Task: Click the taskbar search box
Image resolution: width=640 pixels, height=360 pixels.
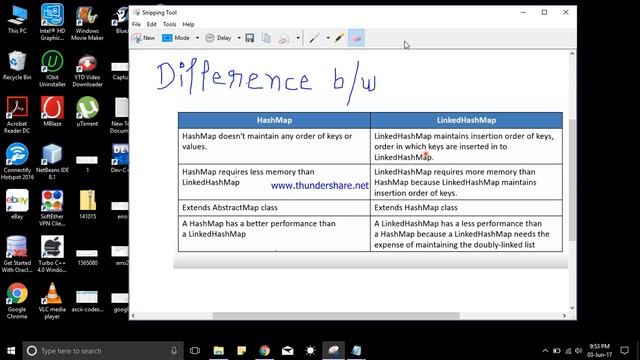Action: tap(103, 351)
